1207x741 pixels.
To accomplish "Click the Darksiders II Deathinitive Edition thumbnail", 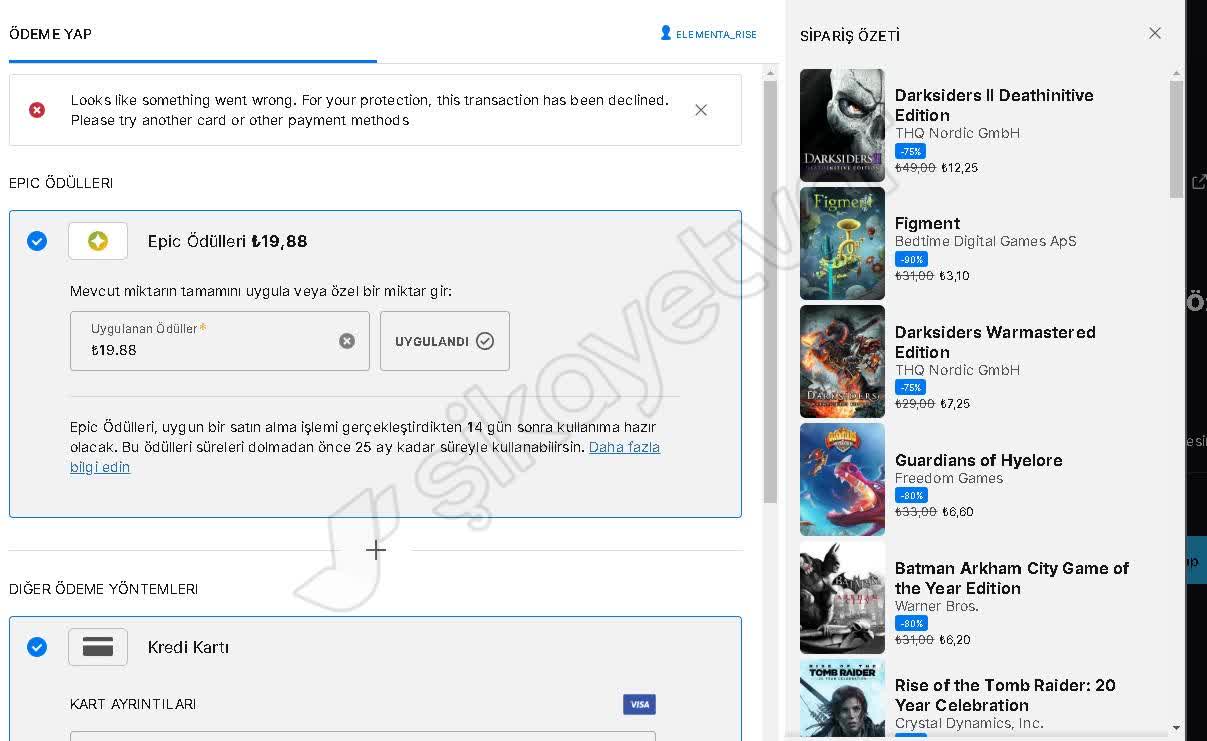I will pos(842,125).
